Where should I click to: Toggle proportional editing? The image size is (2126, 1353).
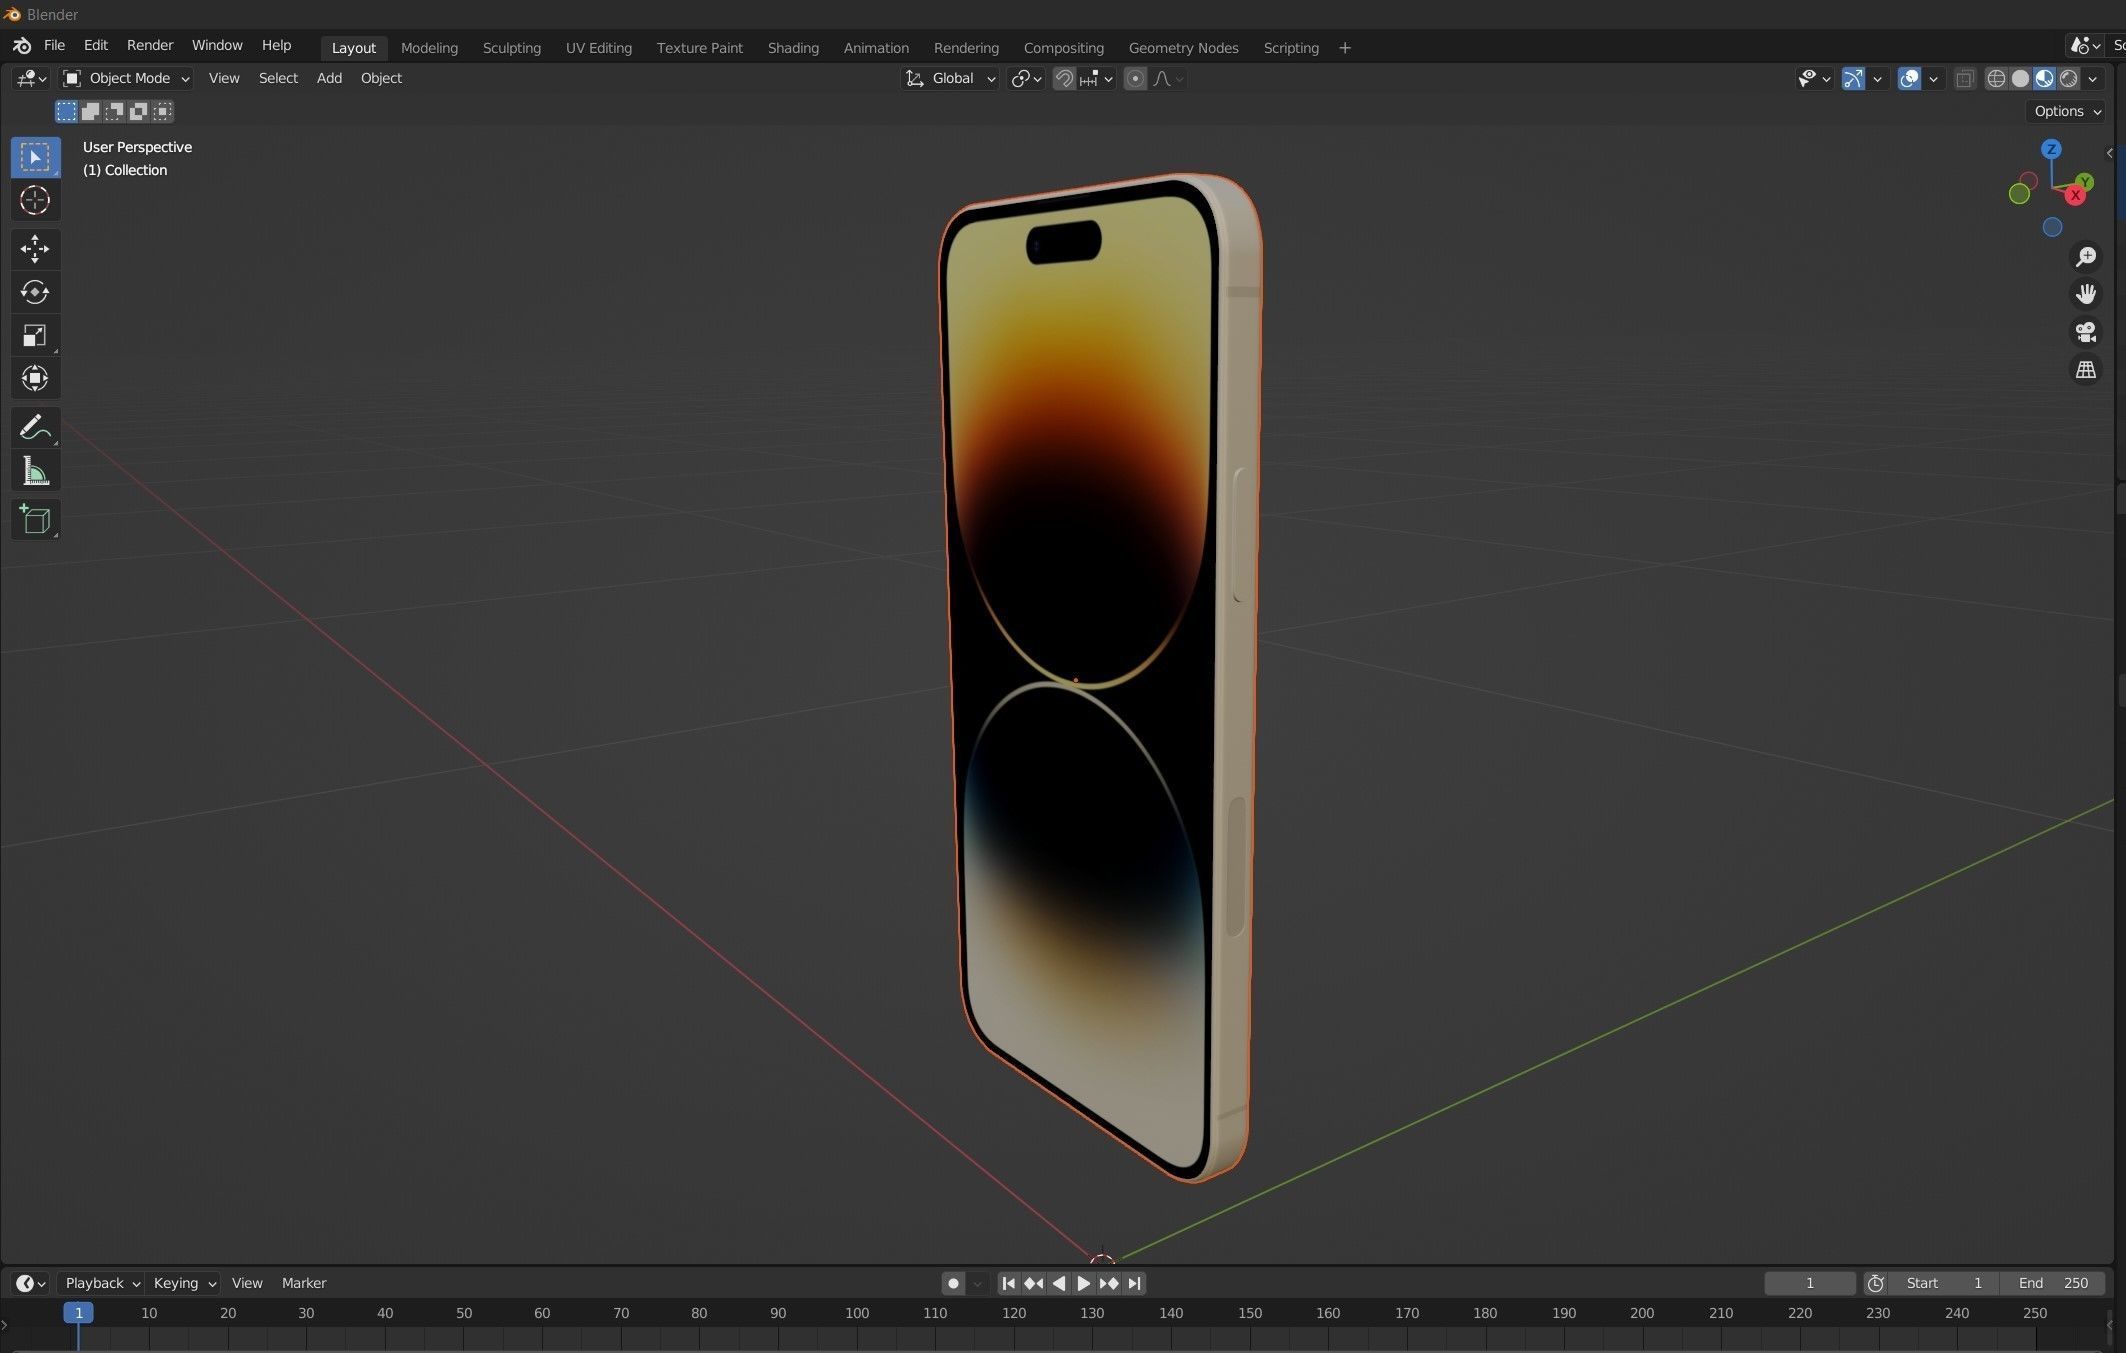coord(1135,78)
